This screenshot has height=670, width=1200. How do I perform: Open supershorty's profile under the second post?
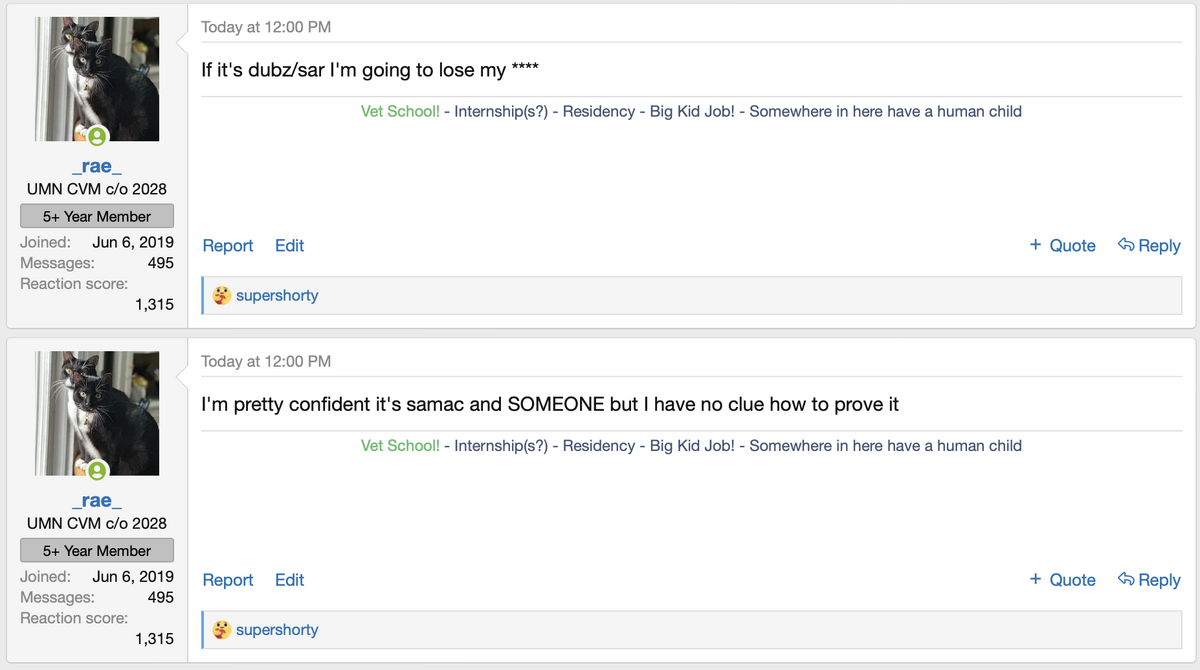click(277, 630)
